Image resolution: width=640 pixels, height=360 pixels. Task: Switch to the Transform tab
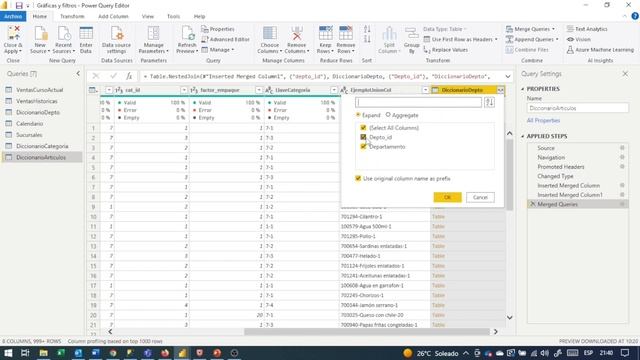(72, 16)
